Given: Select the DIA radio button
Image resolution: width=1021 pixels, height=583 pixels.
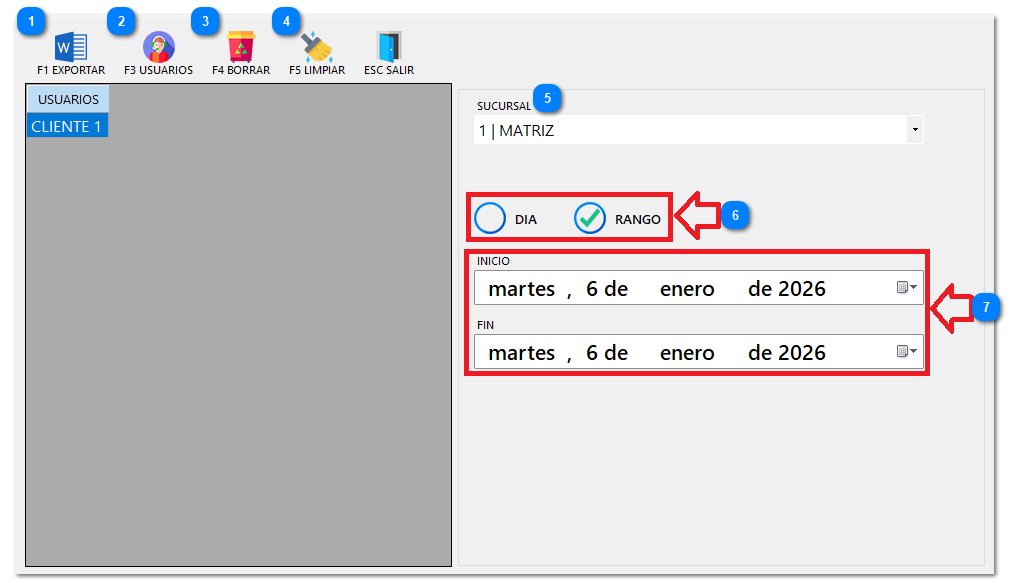Looking at the screenshot, I should point(491,216).
